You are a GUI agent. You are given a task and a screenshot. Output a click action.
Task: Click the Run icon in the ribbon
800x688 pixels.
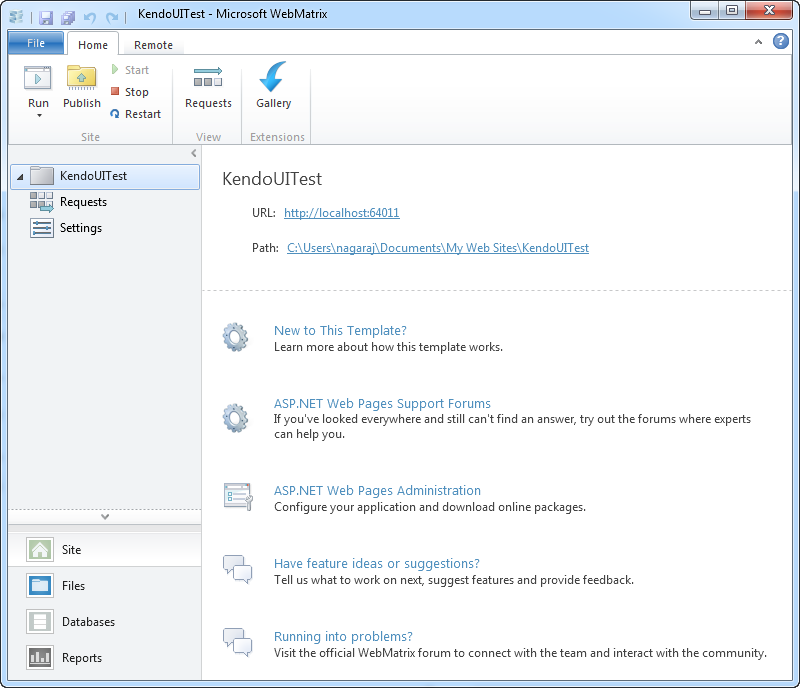click(x=38, y=78)
